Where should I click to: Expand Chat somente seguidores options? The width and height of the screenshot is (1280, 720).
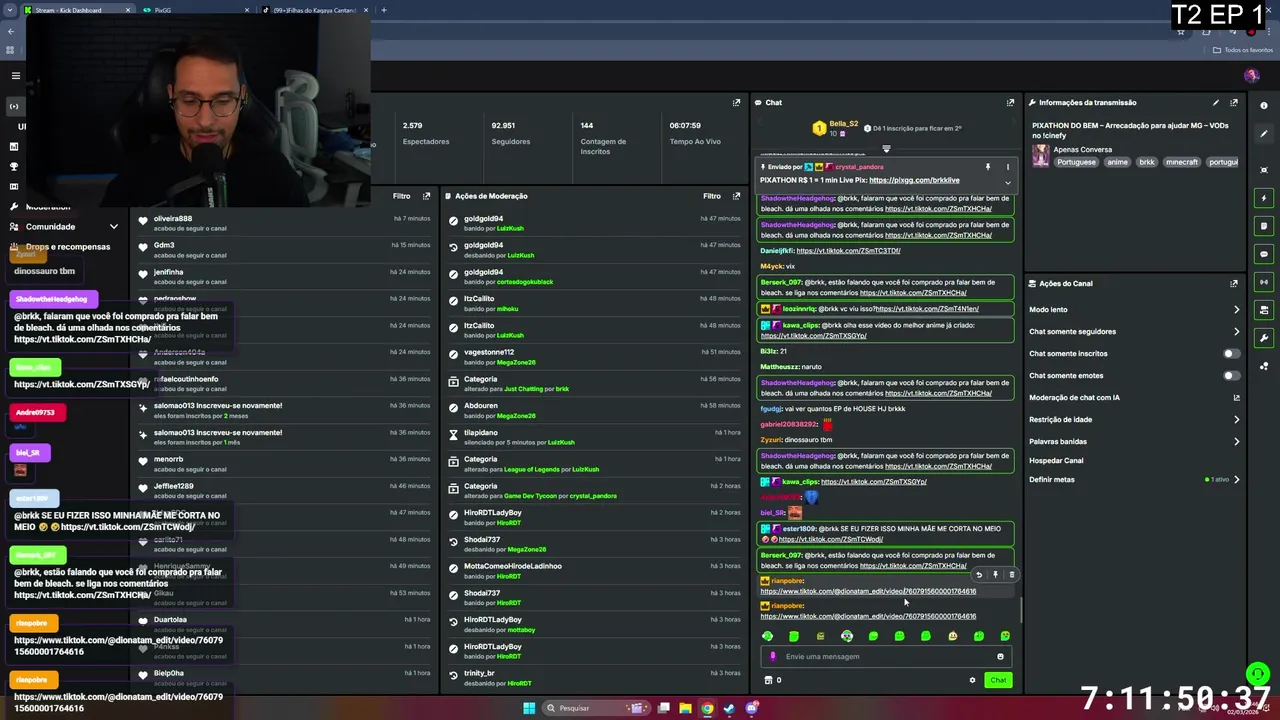(x=1236, y=332)
